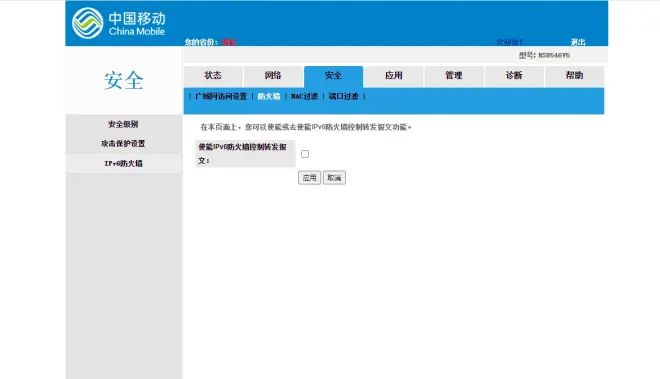This screenshot has height=379, width=660.
Task: Click the device model text in header
Action: pyautogui.click(x=544, y=55)
